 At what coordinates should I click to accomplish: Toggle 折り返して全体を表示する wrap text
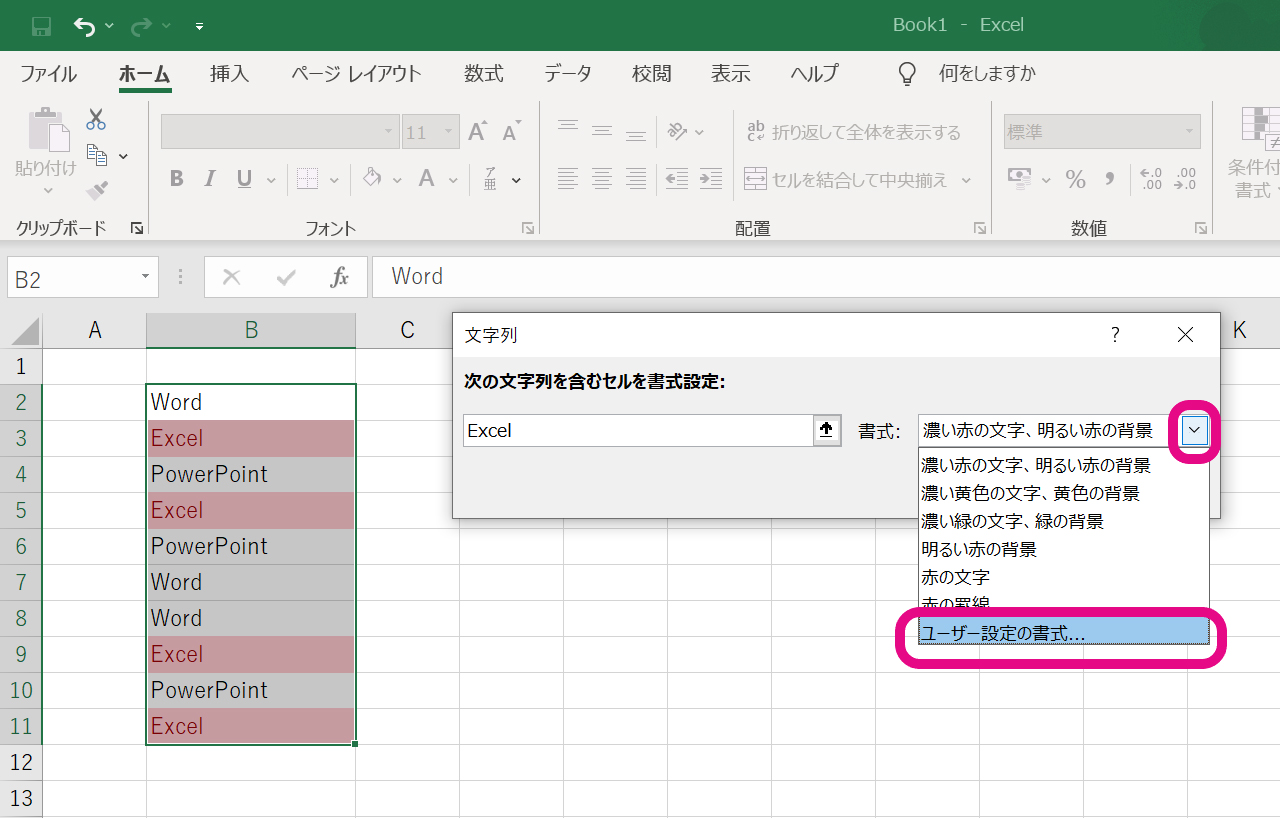(853, 132)
